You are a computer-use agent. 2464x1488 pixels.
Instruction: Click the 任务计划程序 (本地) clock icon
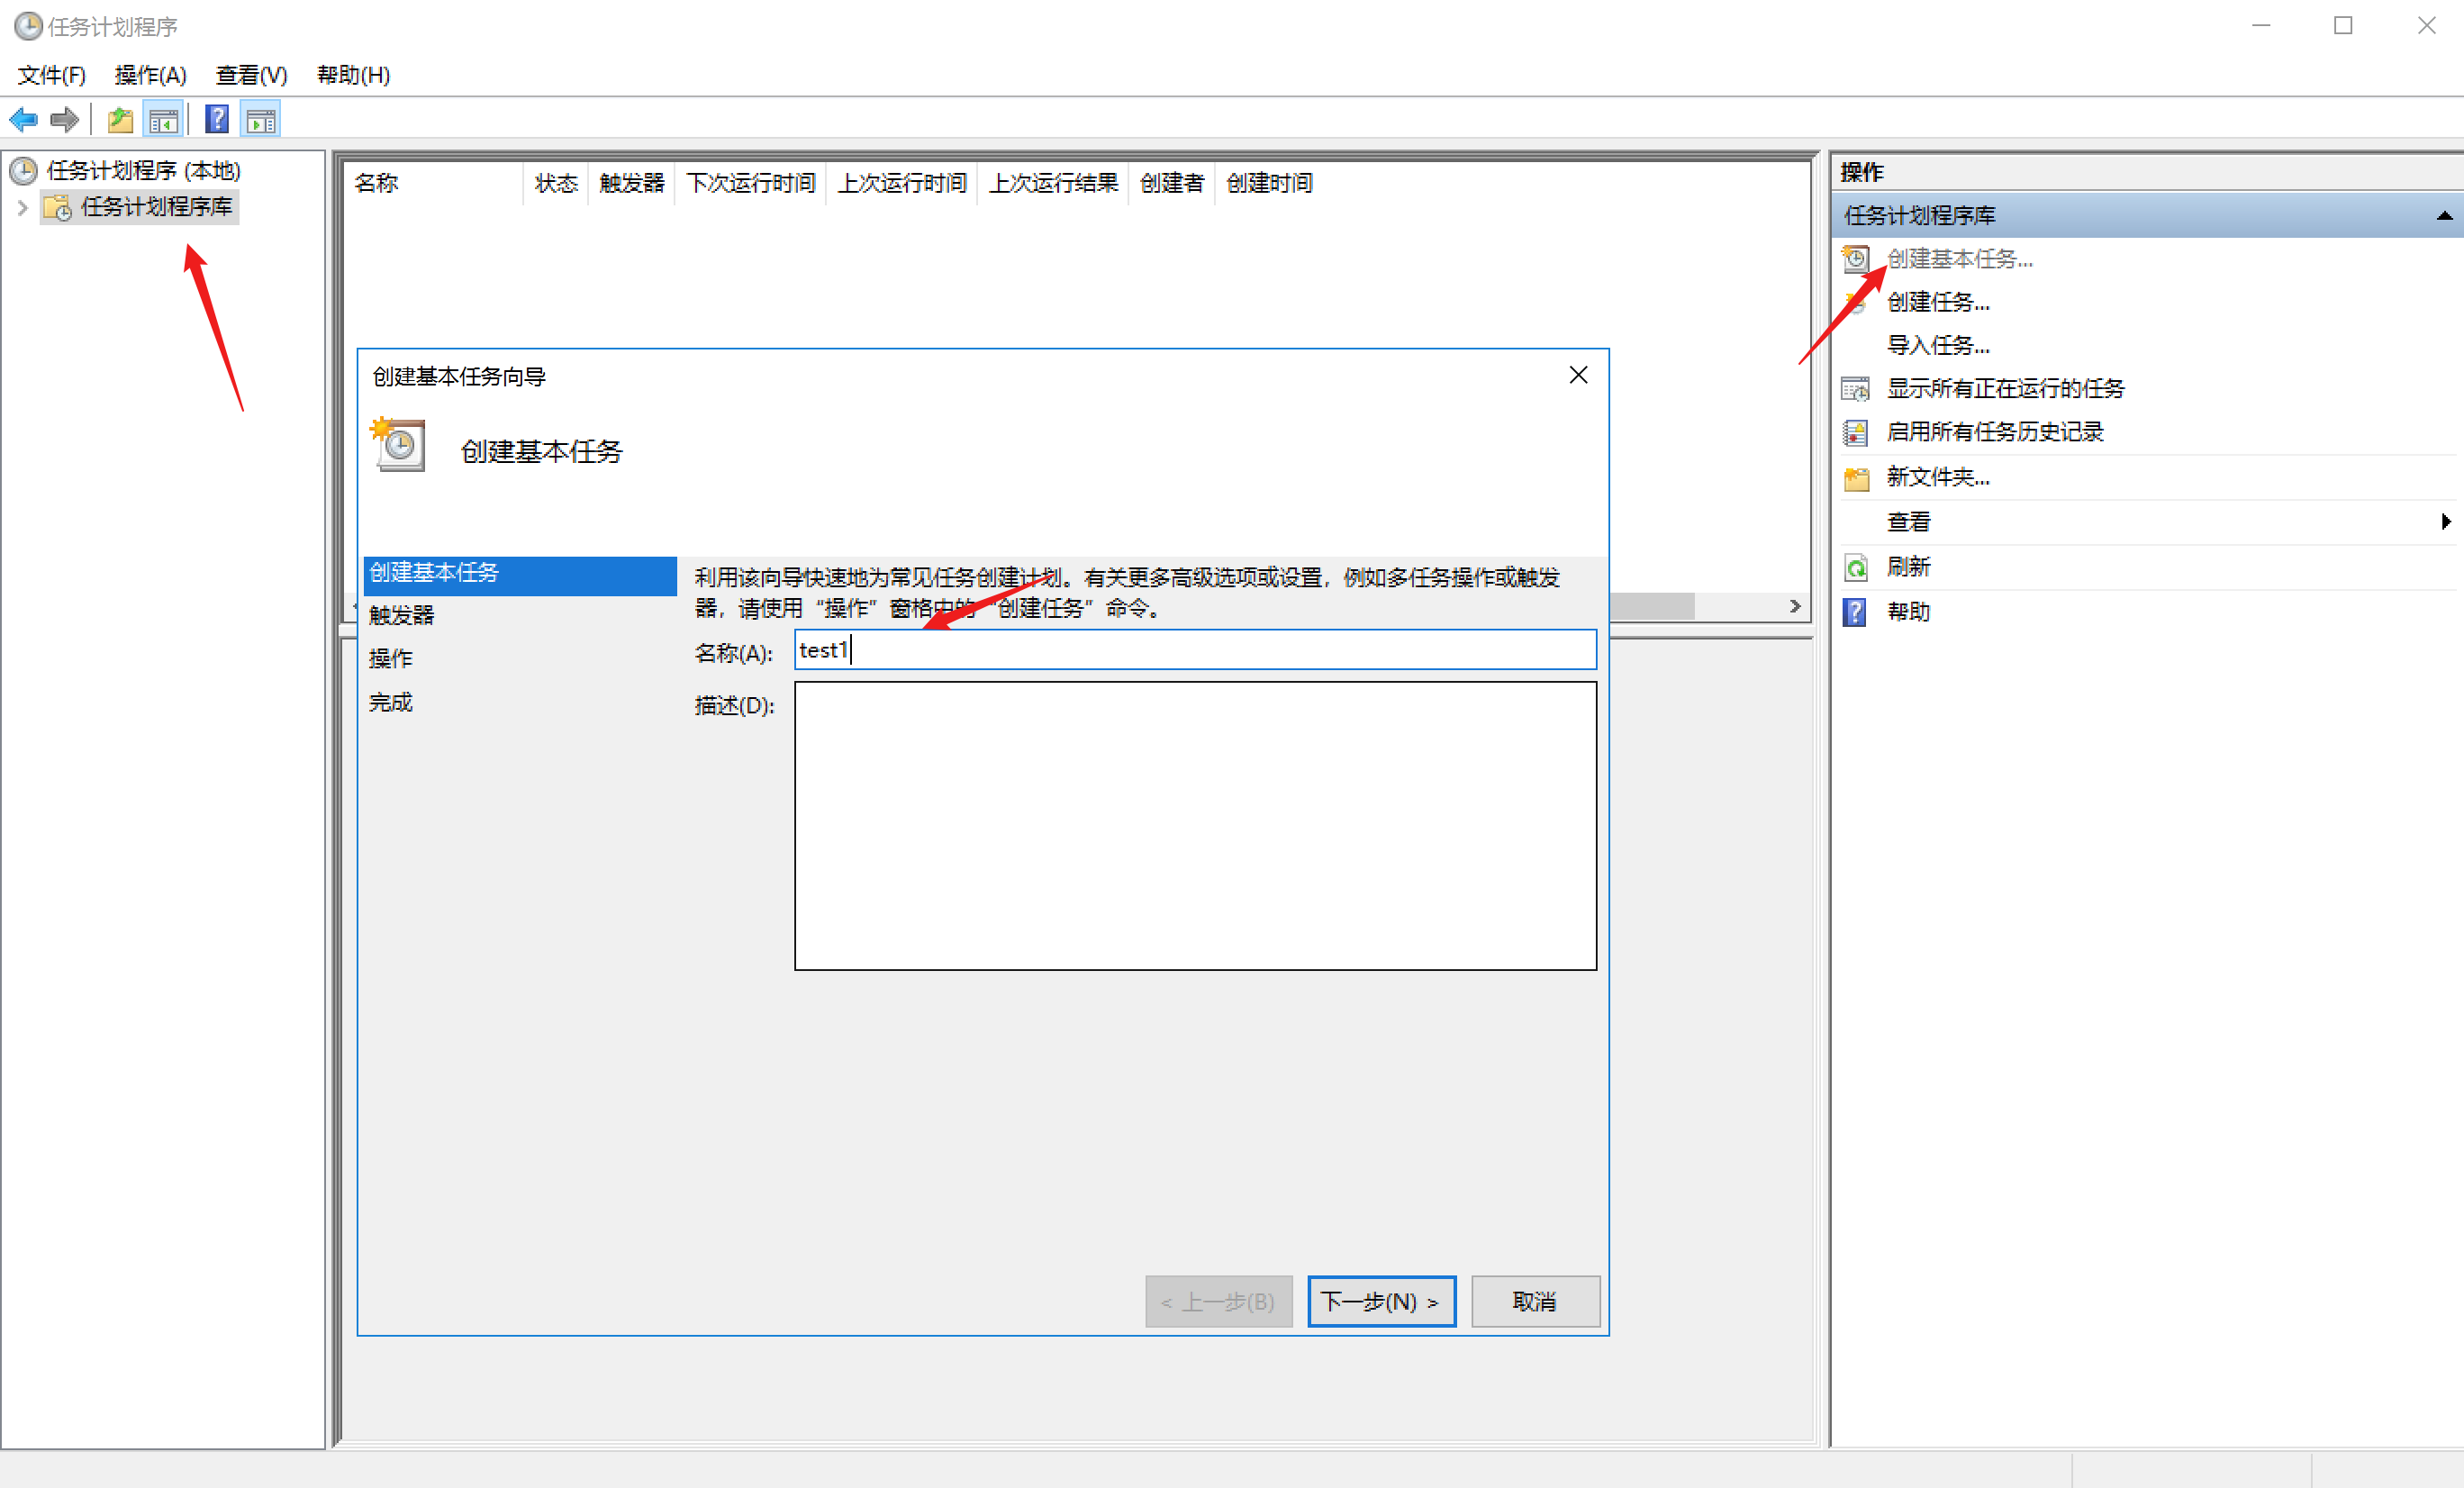(x=24, y=171)
